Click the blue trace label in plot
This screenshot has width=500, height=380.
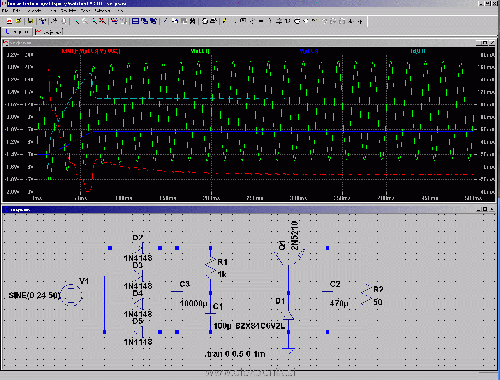pyautogui.click(x=309, y=51)
